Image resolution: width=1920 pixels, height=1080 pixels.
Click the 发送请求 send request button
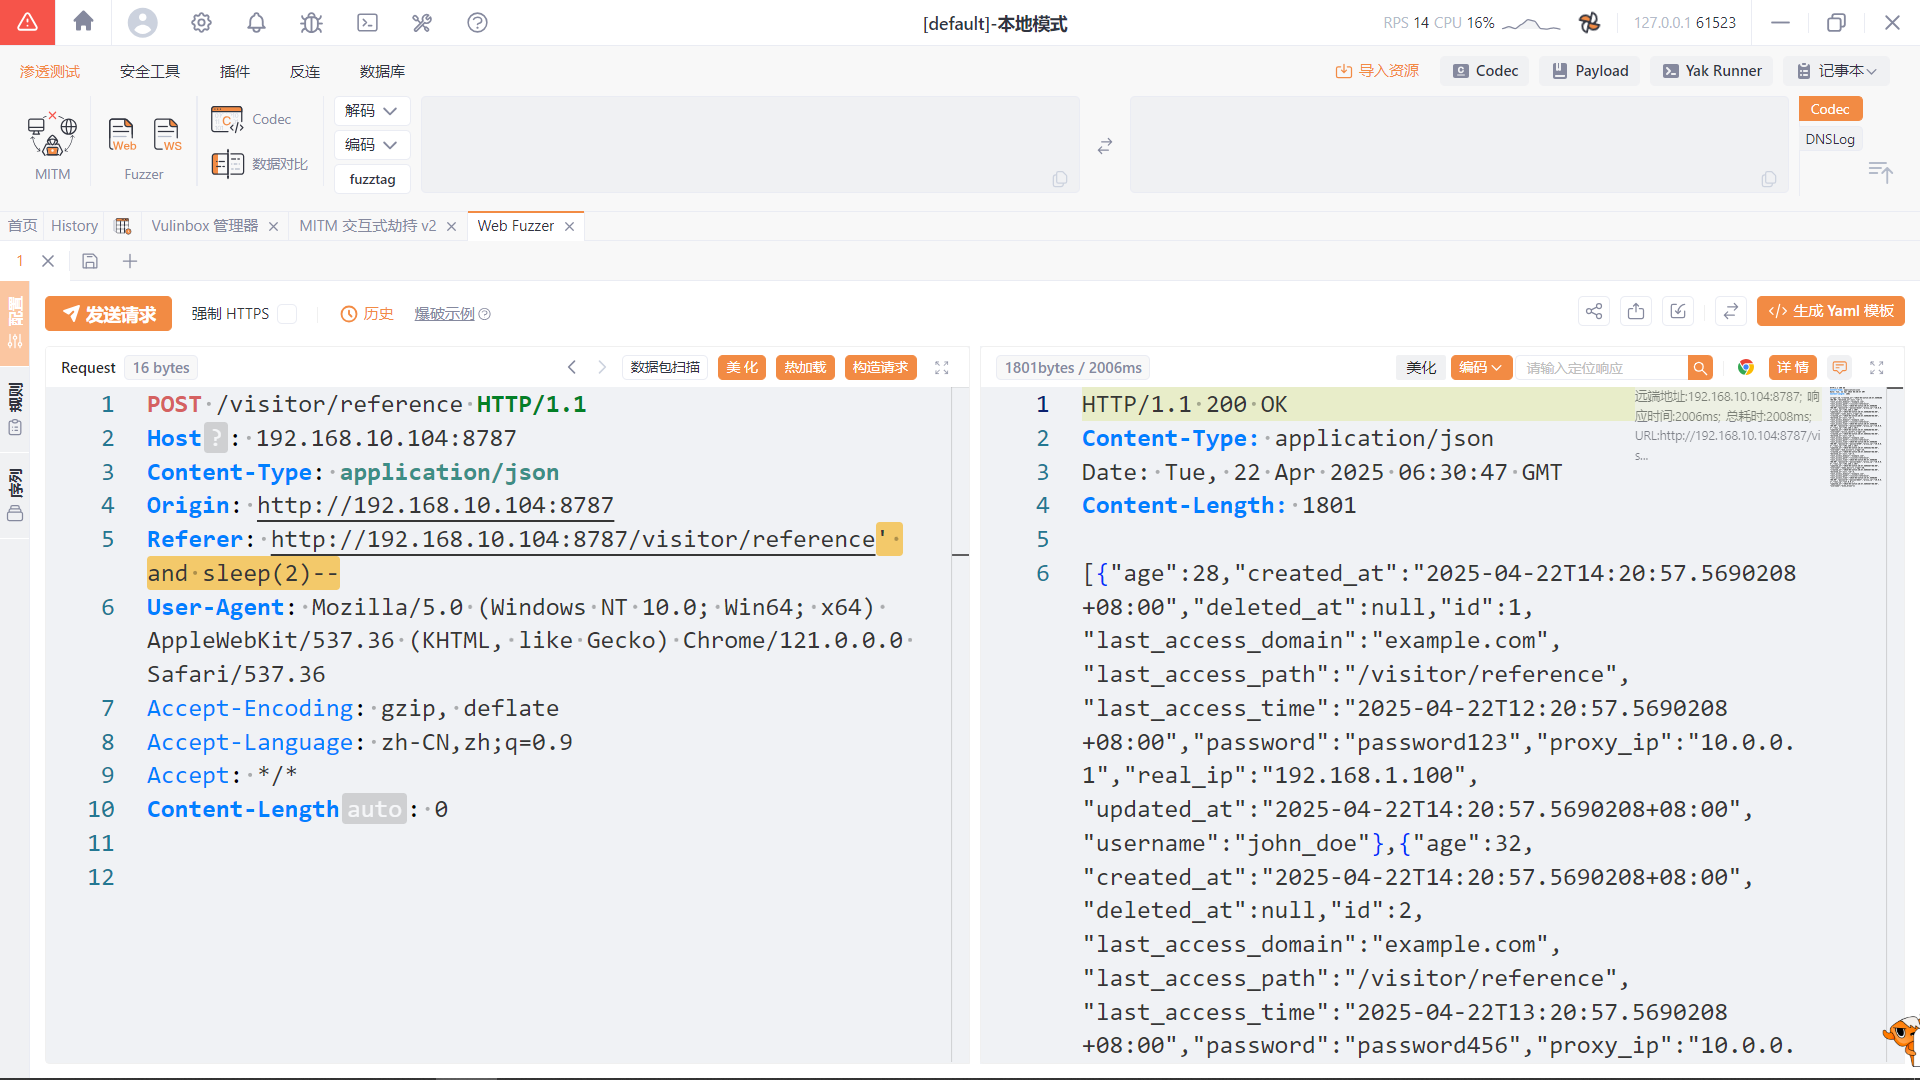click(x=109, y=314)
